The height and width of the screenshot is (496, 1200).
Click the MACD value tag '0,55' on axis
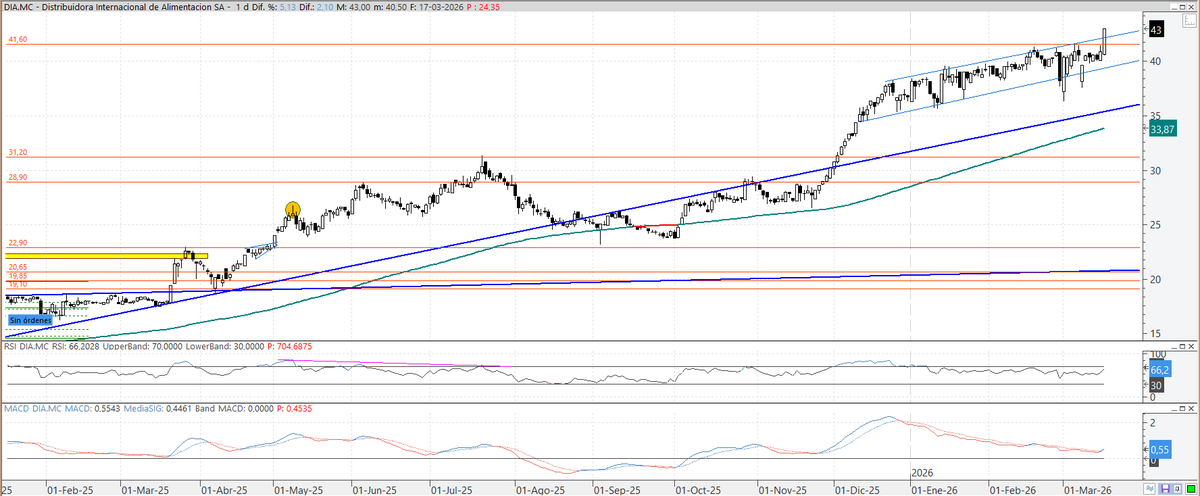tap(1161, 451)
